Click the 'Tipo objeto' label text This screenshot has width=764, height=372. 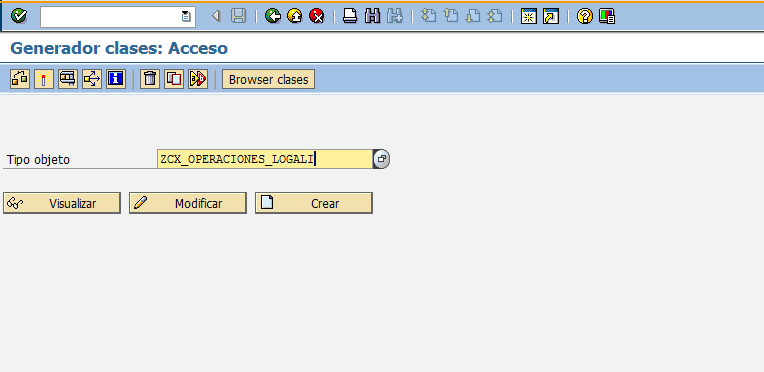click(38, 160)
